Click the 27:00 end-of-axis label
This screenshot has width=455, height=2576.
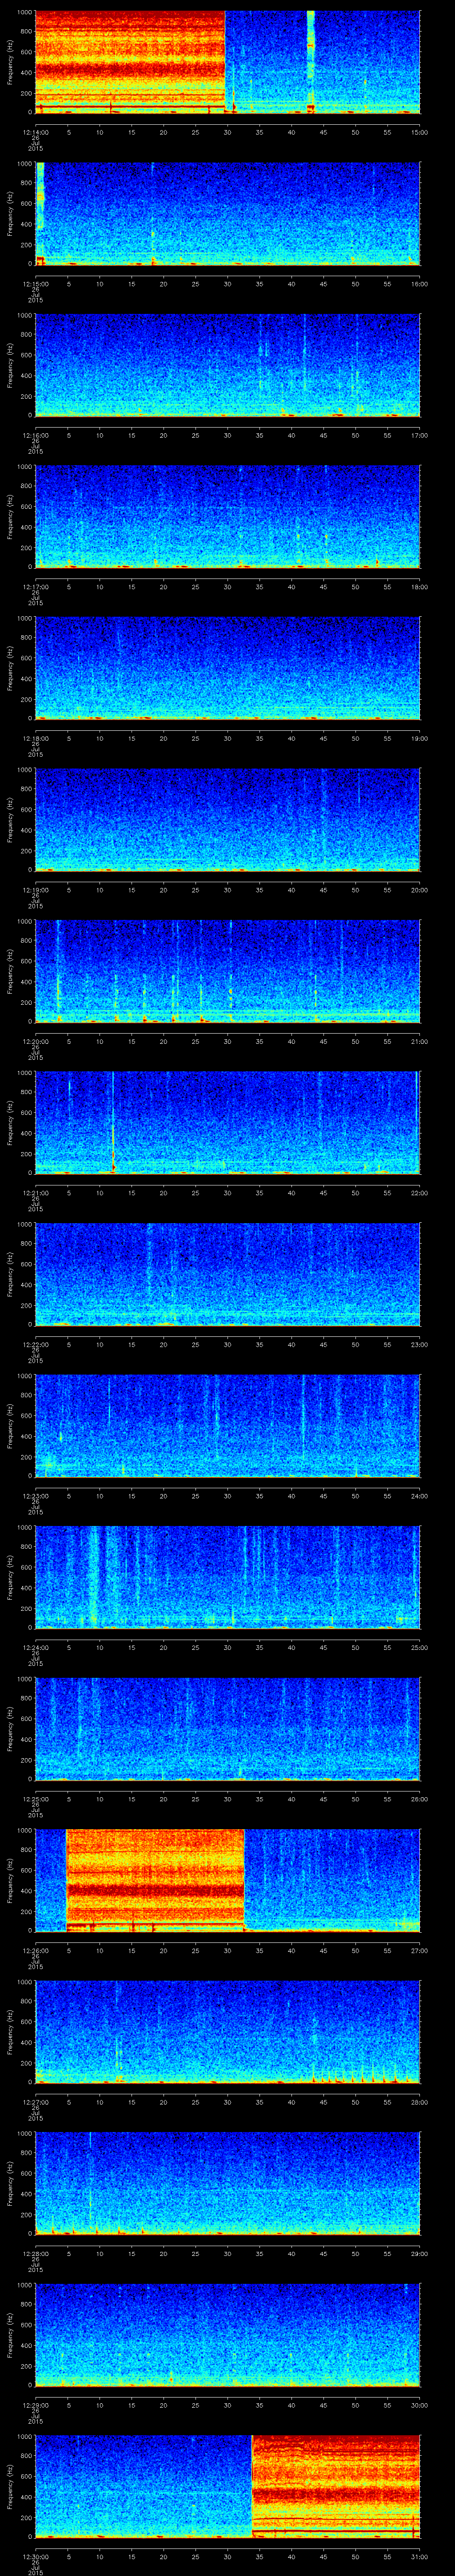pos(420,1950)
